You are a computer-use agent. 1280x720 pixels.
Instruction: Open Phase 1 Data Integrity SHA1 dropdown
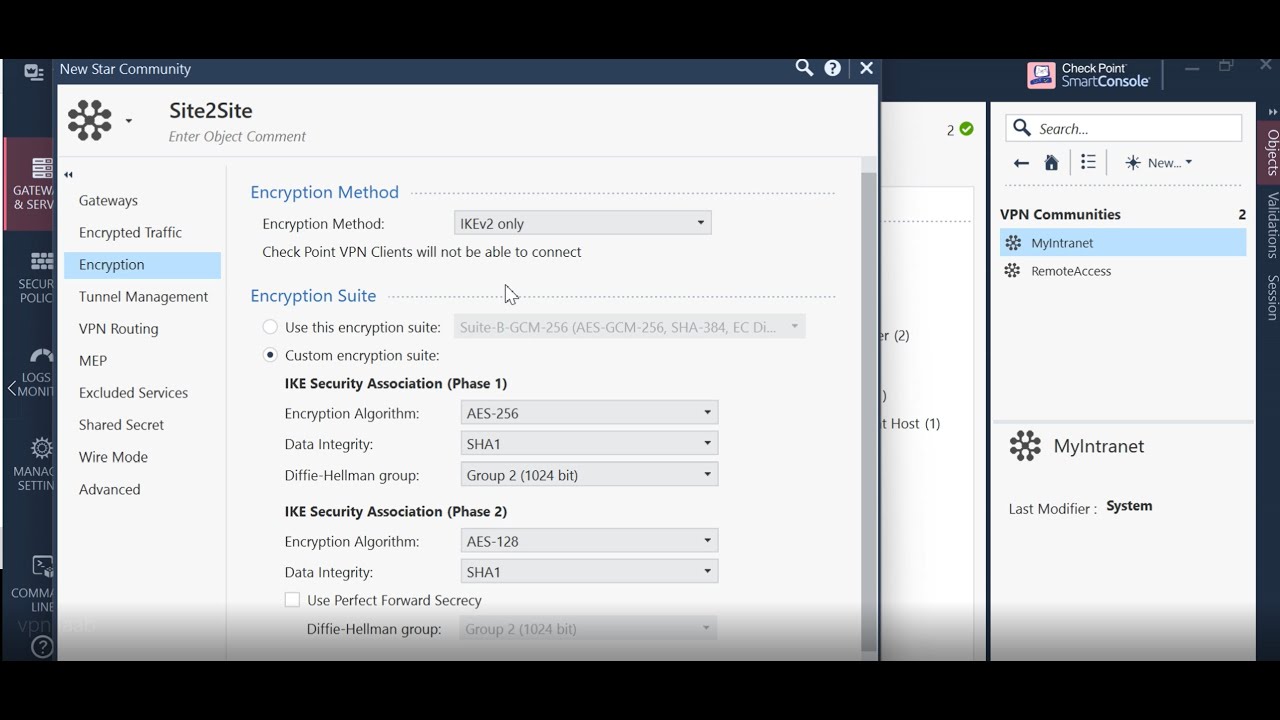pos(589,443)
